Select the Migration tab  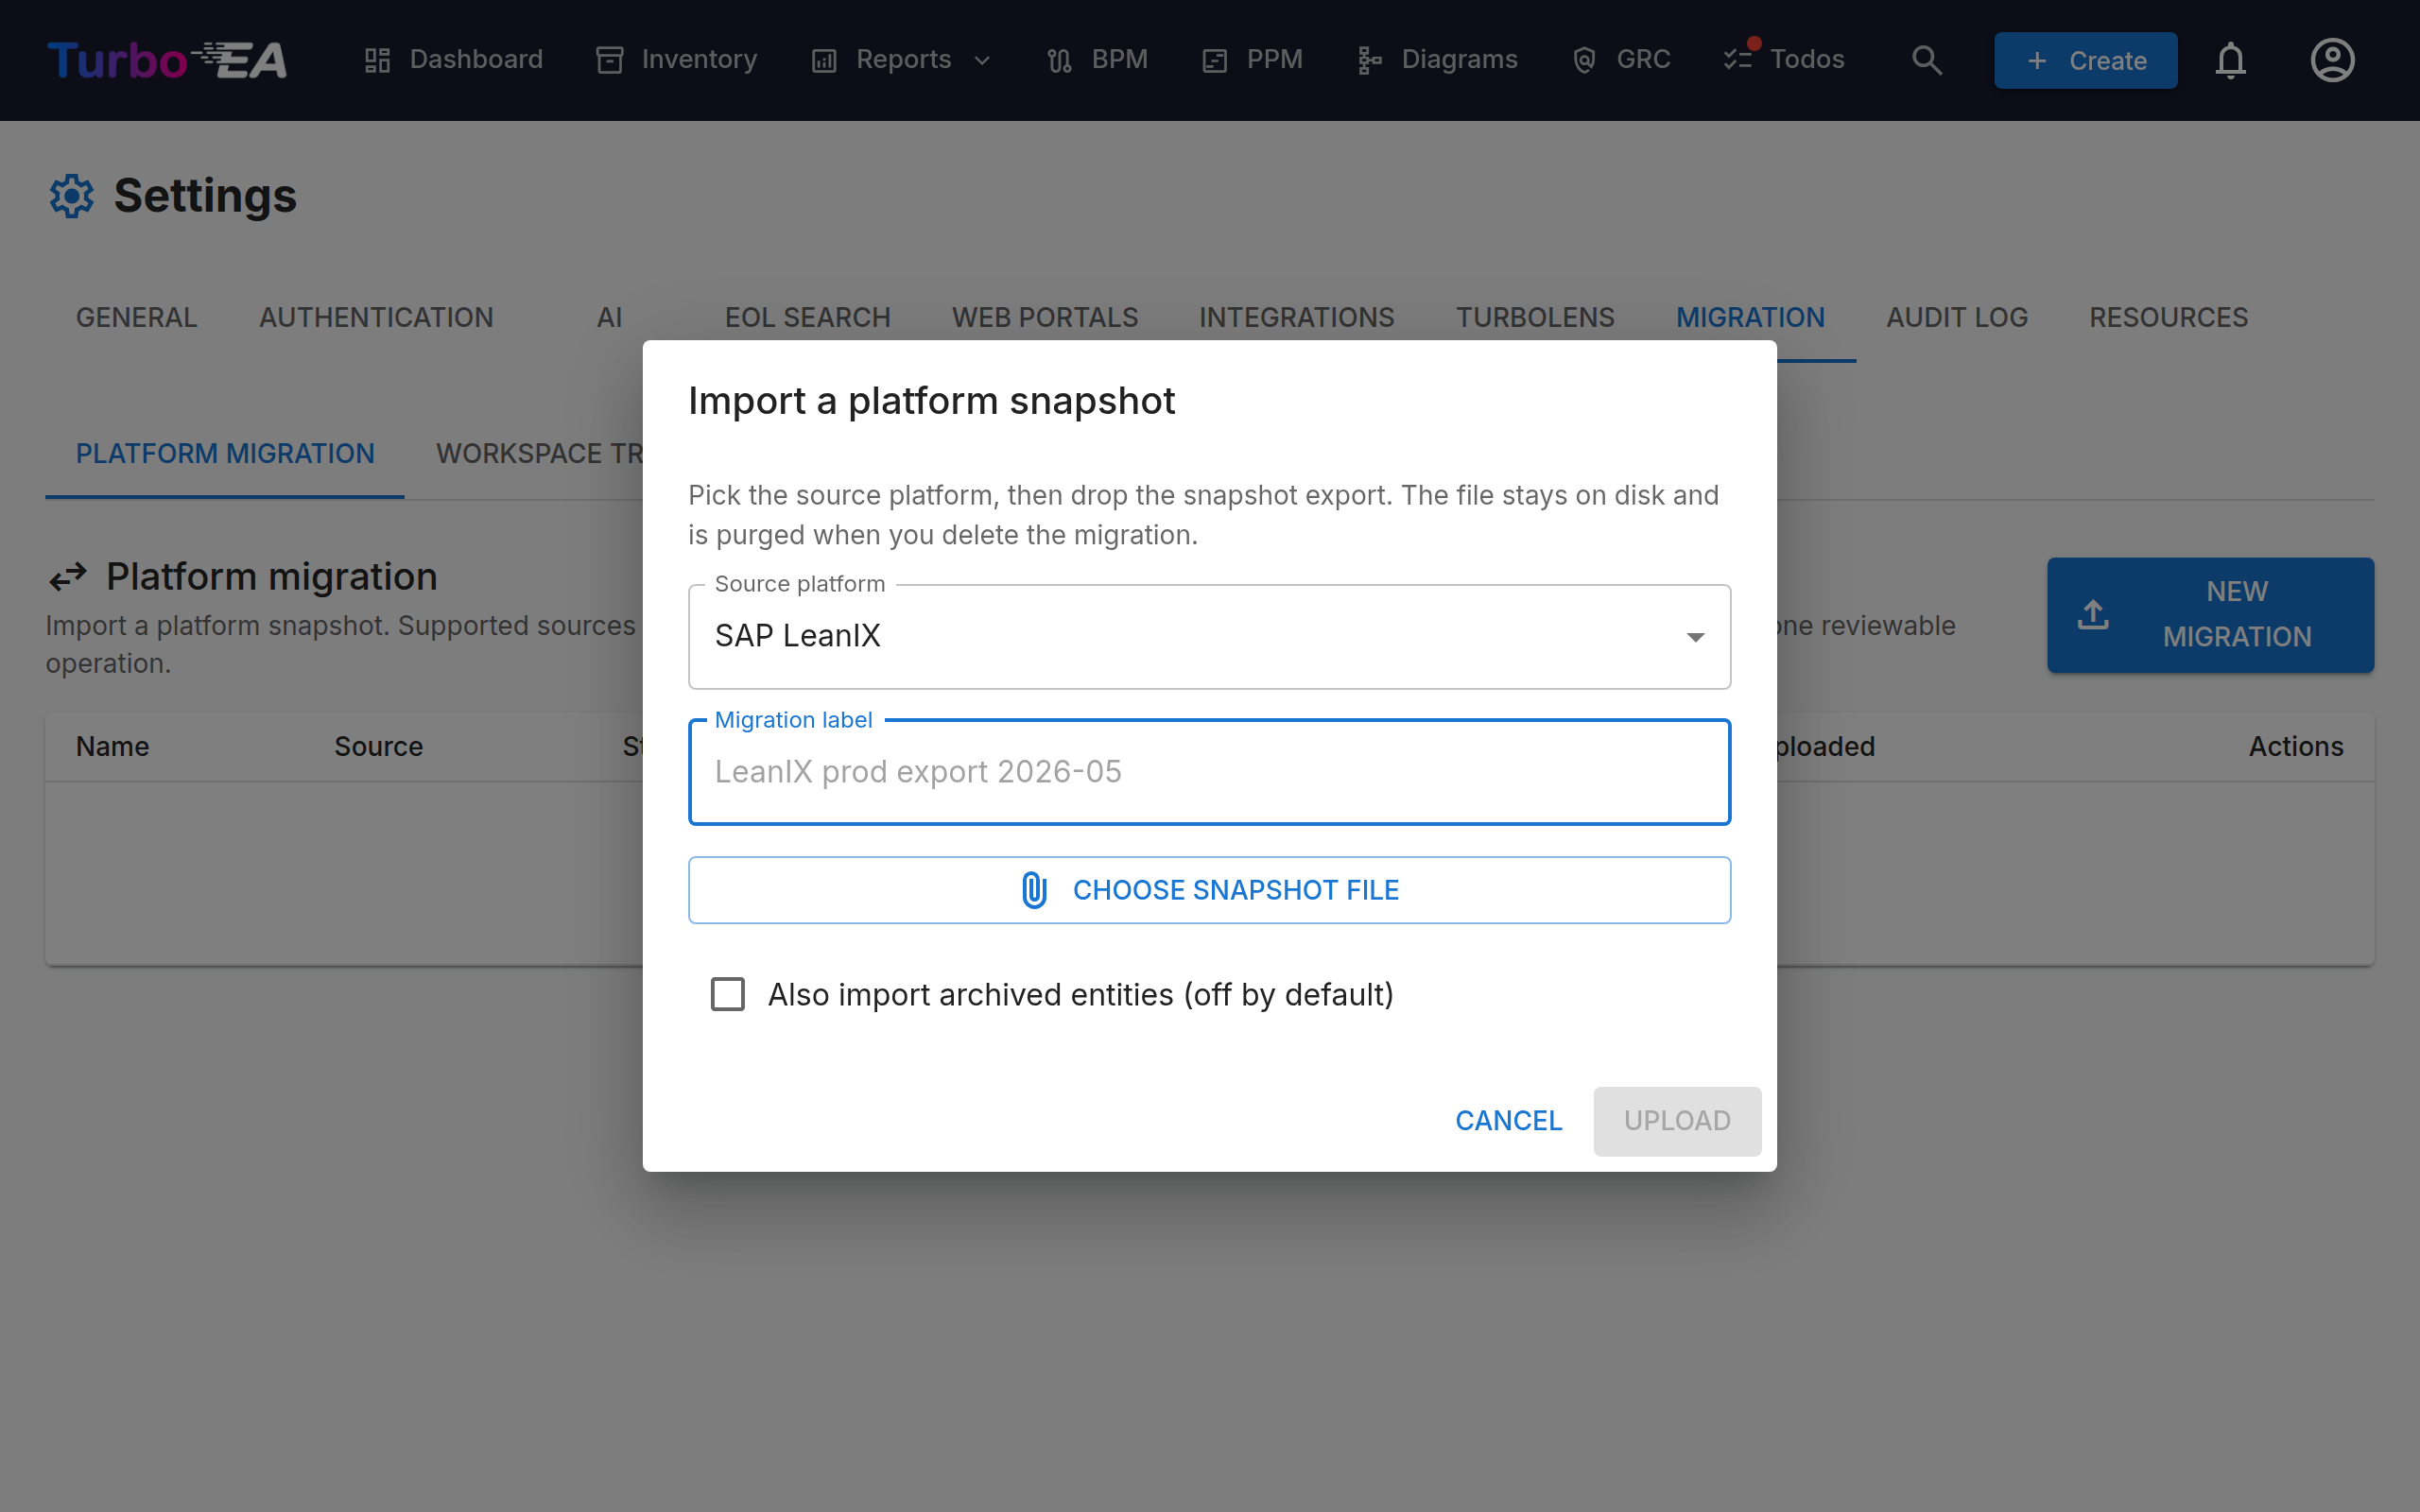tap(1750, 318)
